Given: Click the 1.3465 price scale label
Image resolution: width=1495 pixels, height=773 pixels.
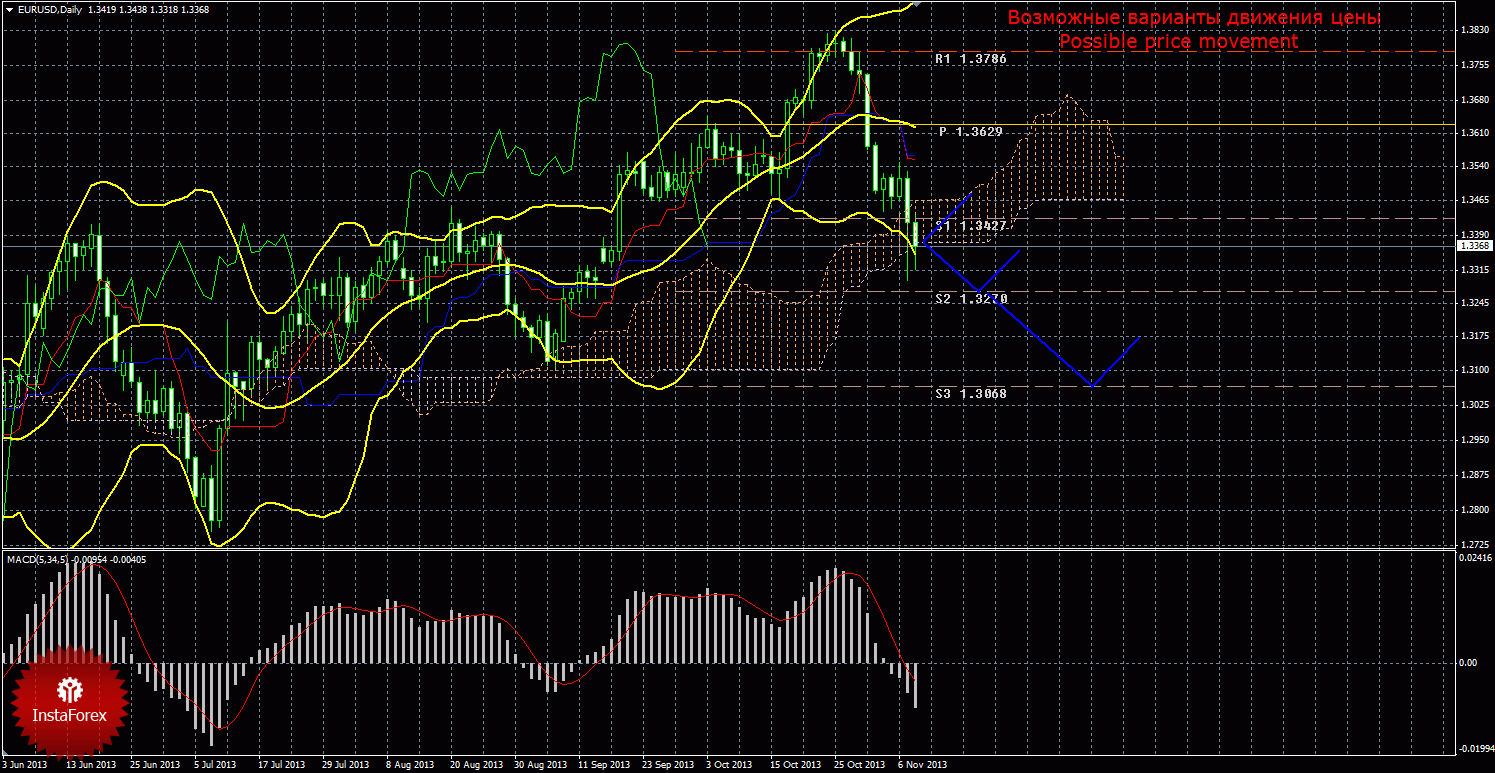Looking at the screenshot, I should point(1475,201).
